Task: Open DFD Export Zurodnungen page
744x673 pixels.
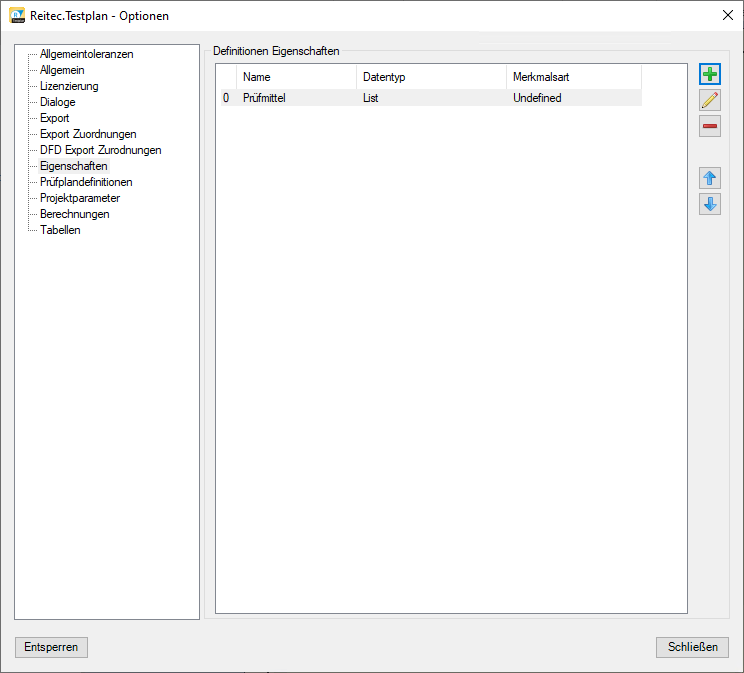Action: (100, 150)
